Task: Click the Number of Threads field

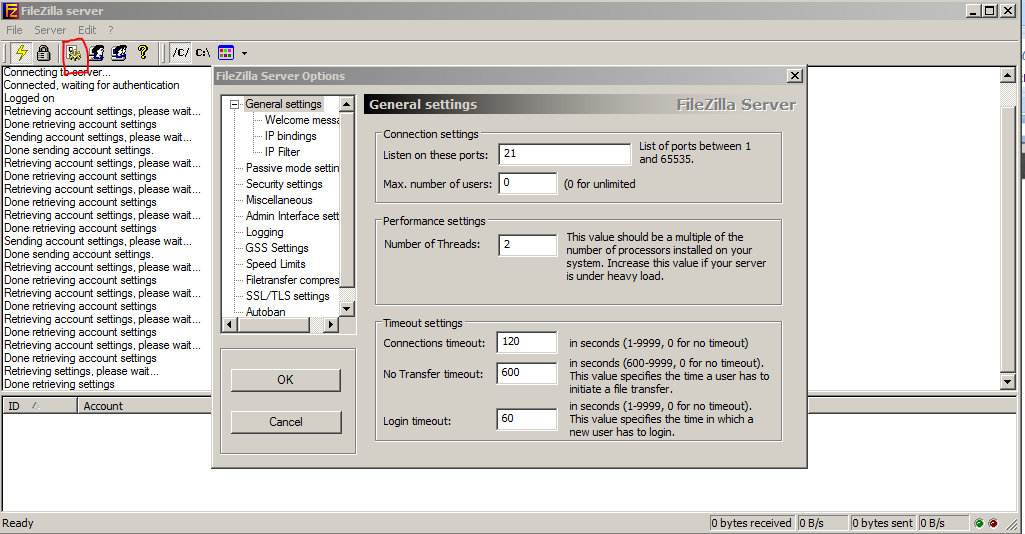Action: point(528,244)
